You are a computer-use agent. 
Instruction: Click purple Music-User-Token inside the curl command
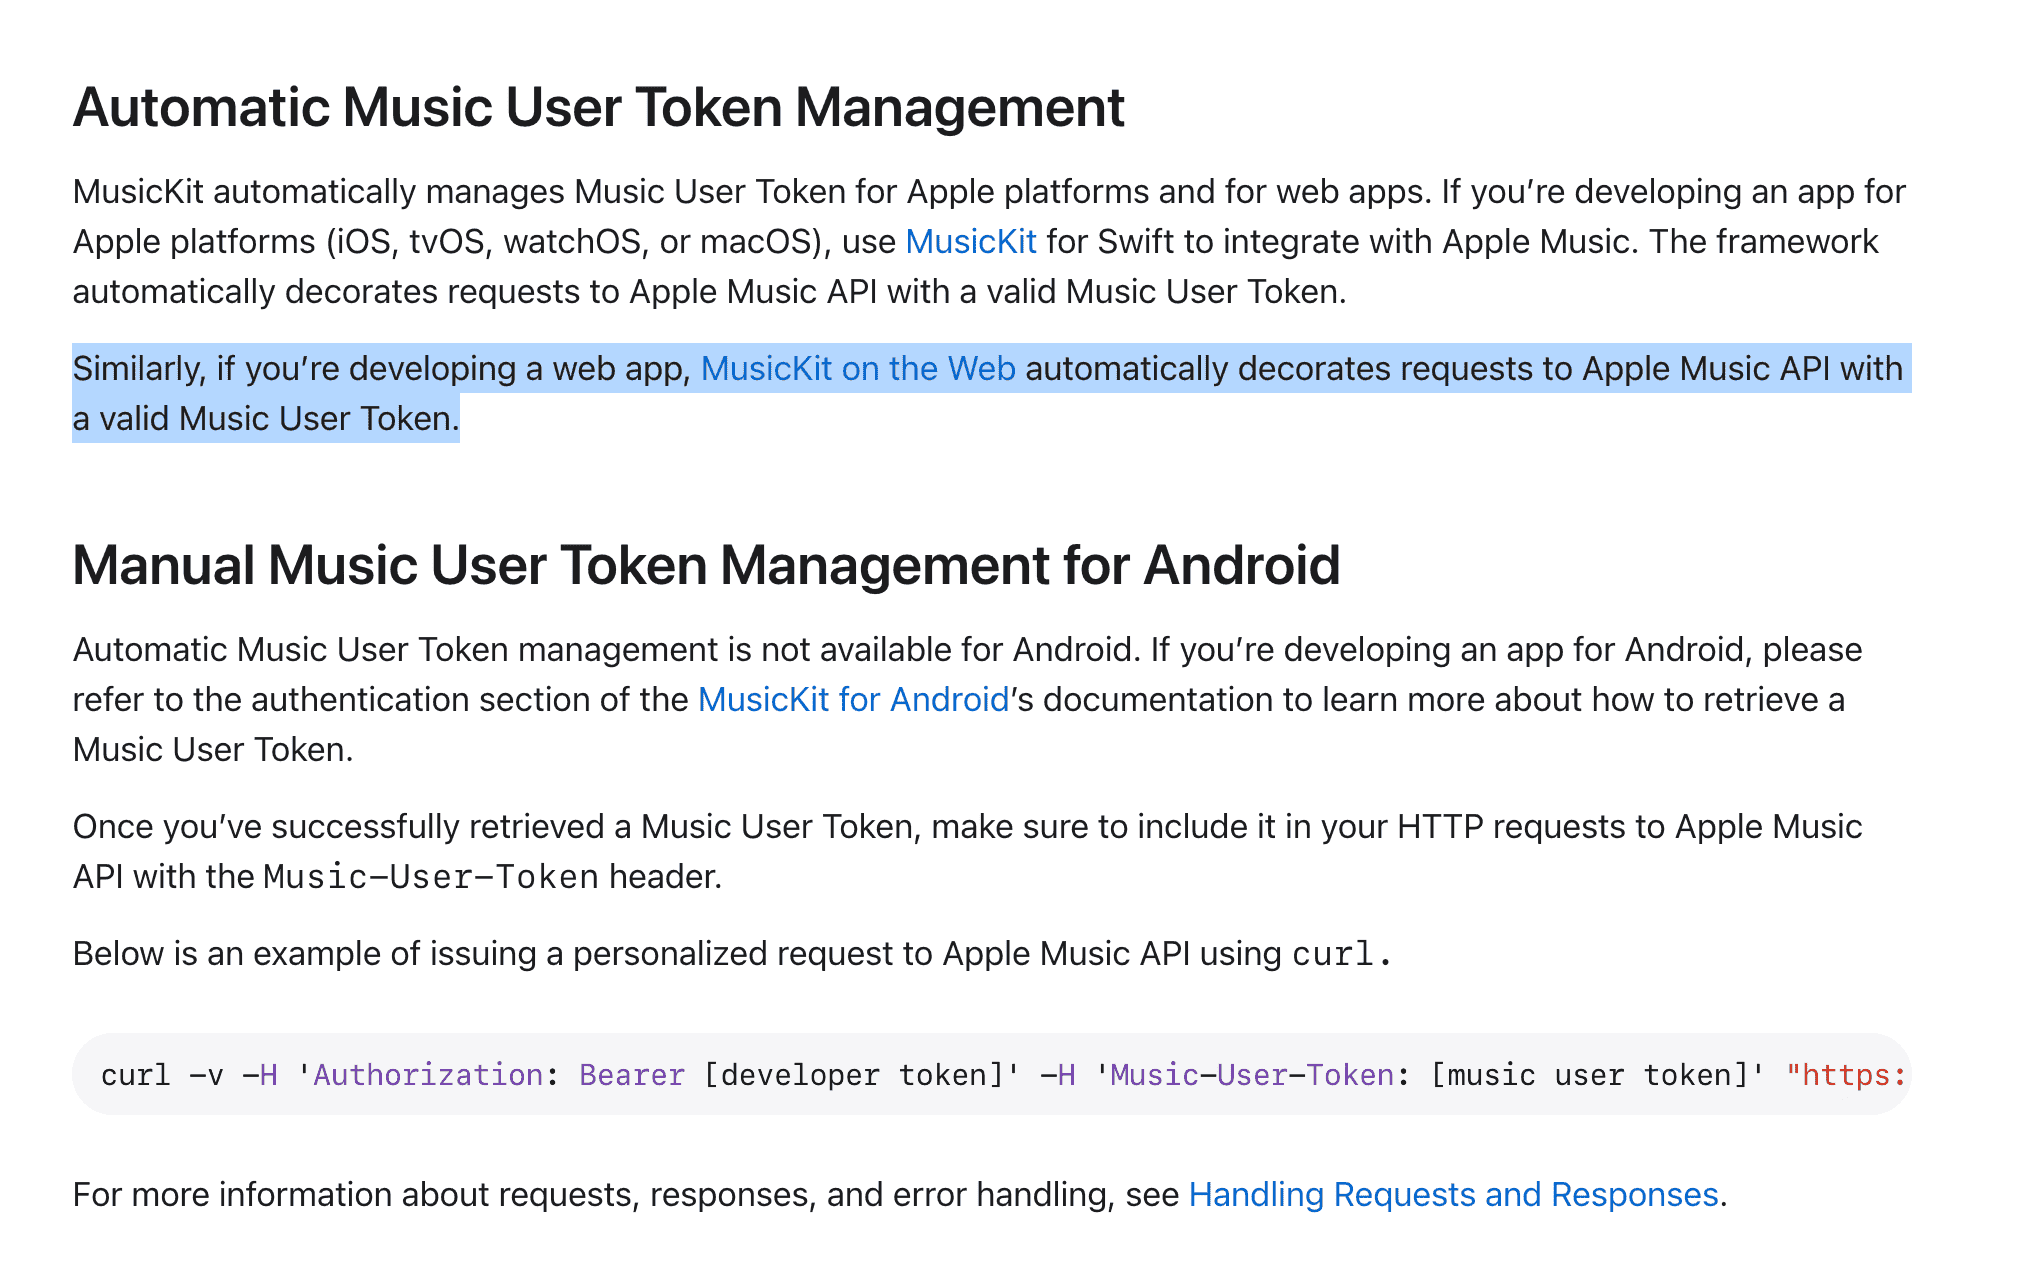1251,1076
